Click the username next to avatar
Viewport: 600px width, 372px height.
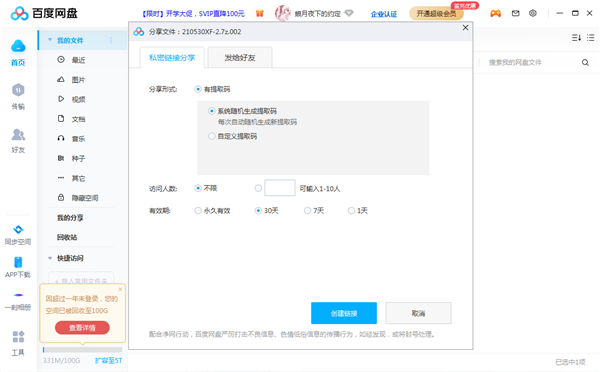[x=318, y=14]
